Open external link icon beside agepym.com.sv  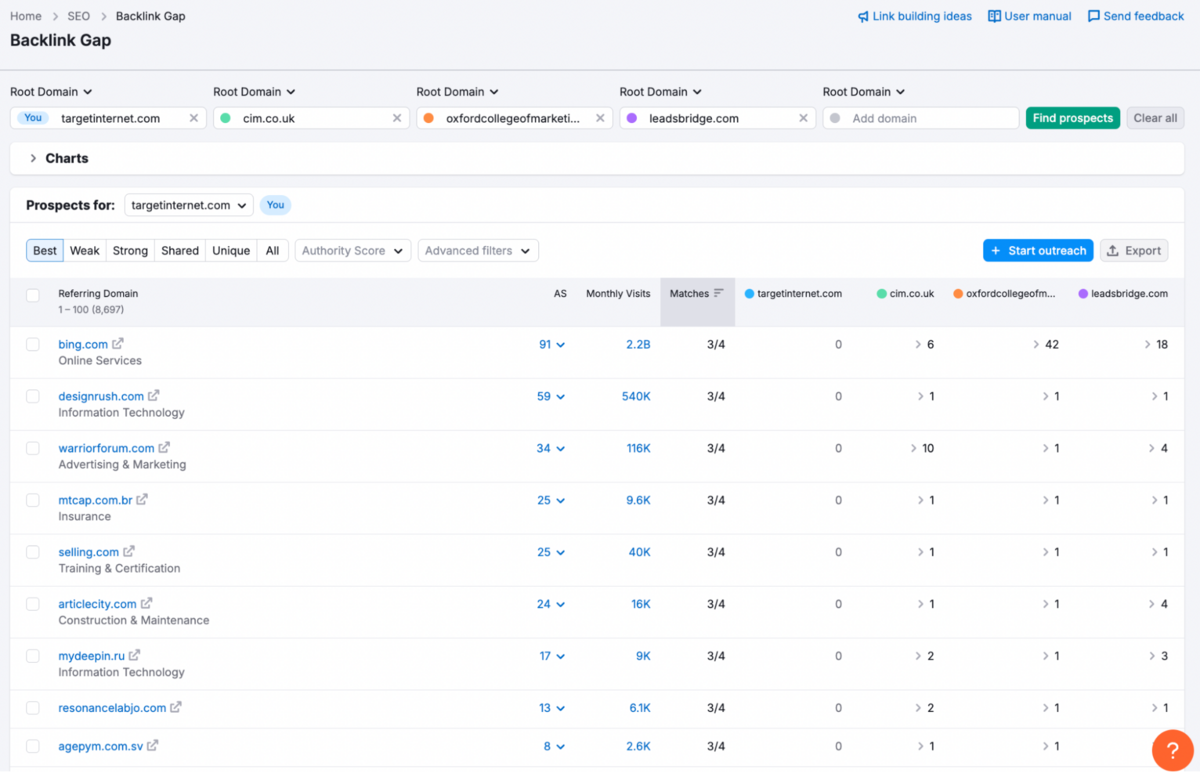coord(153,746)
